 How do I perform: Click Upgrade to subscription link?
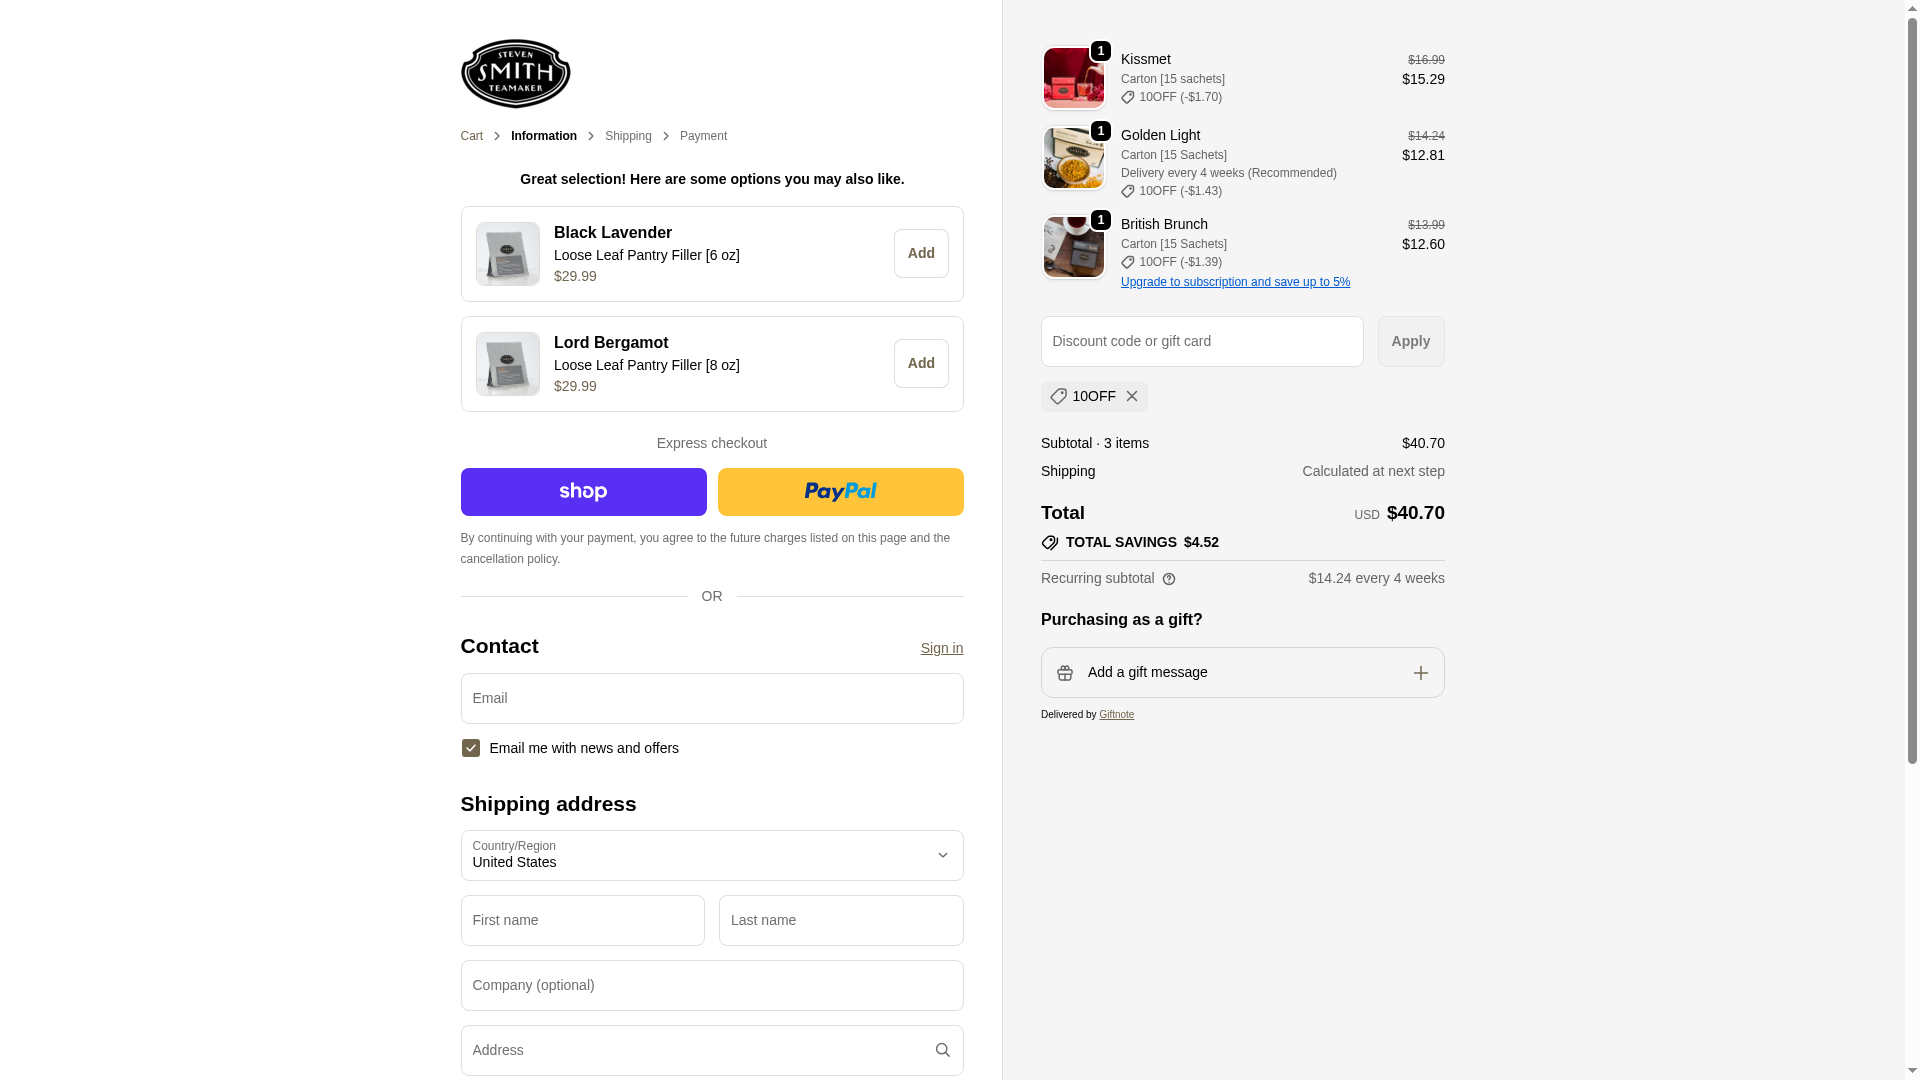click(1235, 282)
